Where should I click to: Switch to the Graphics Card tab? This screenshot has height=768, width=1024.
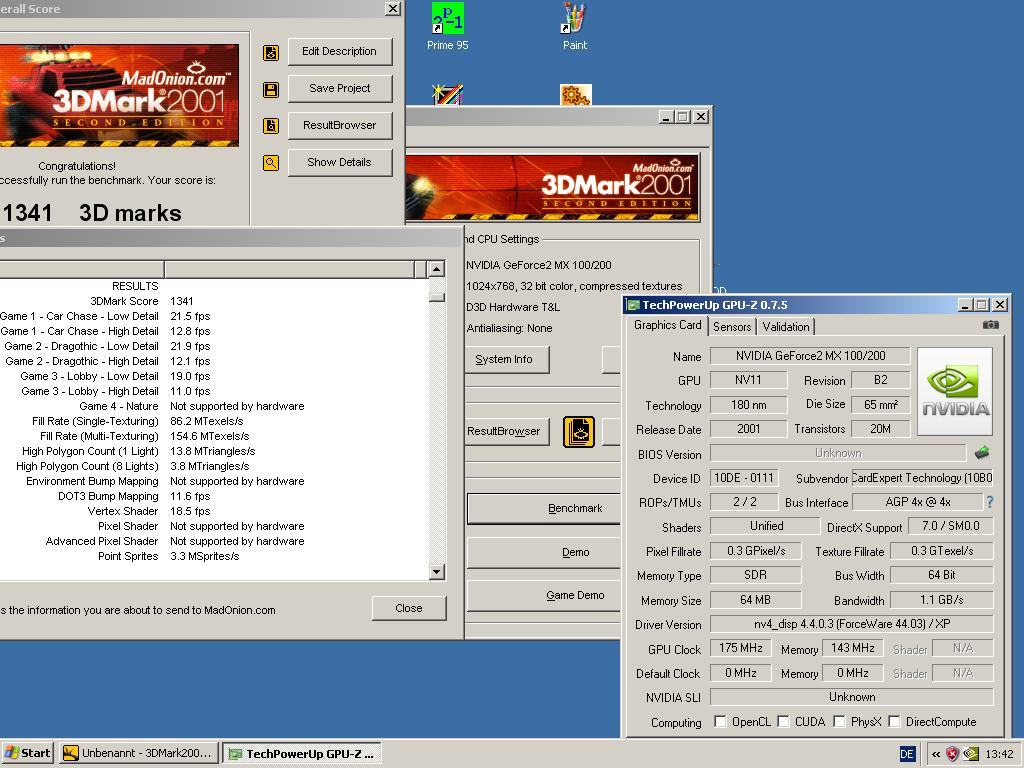[x=667, y=325]
